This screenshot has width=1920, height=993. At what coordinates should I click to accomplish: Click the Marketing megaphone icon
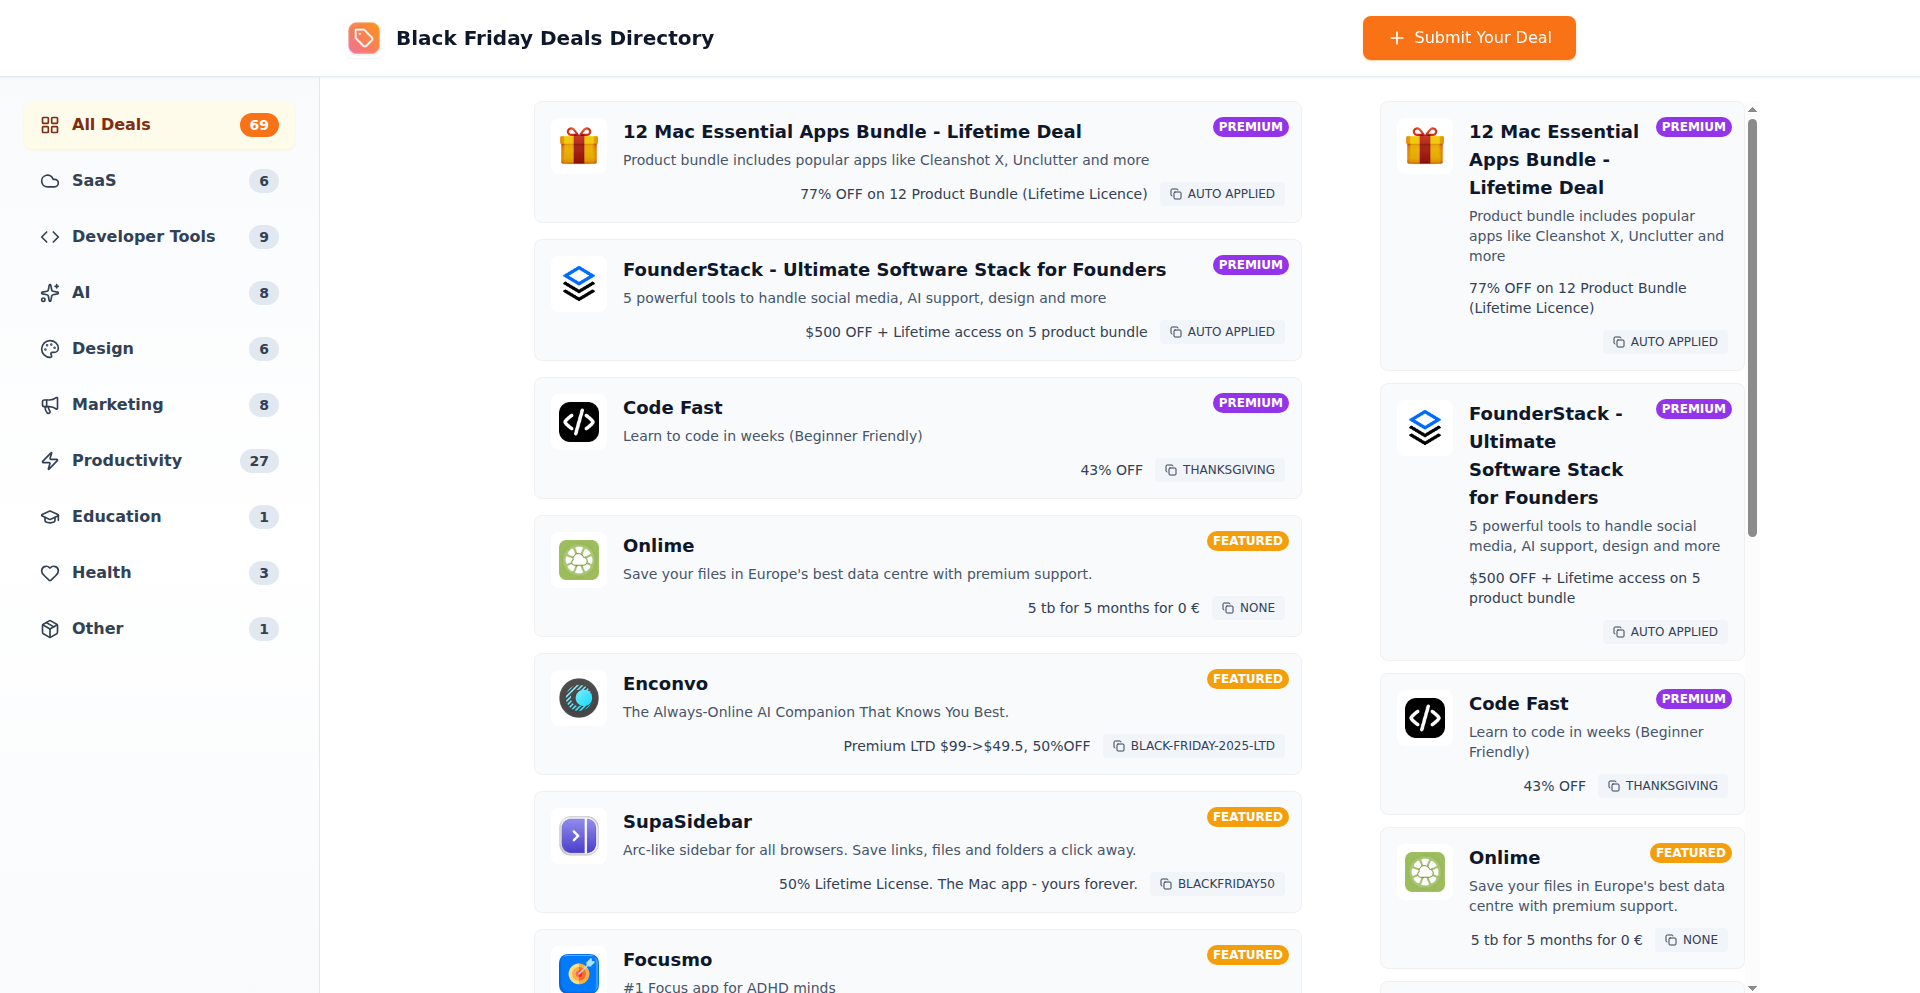tap(51, 405)
